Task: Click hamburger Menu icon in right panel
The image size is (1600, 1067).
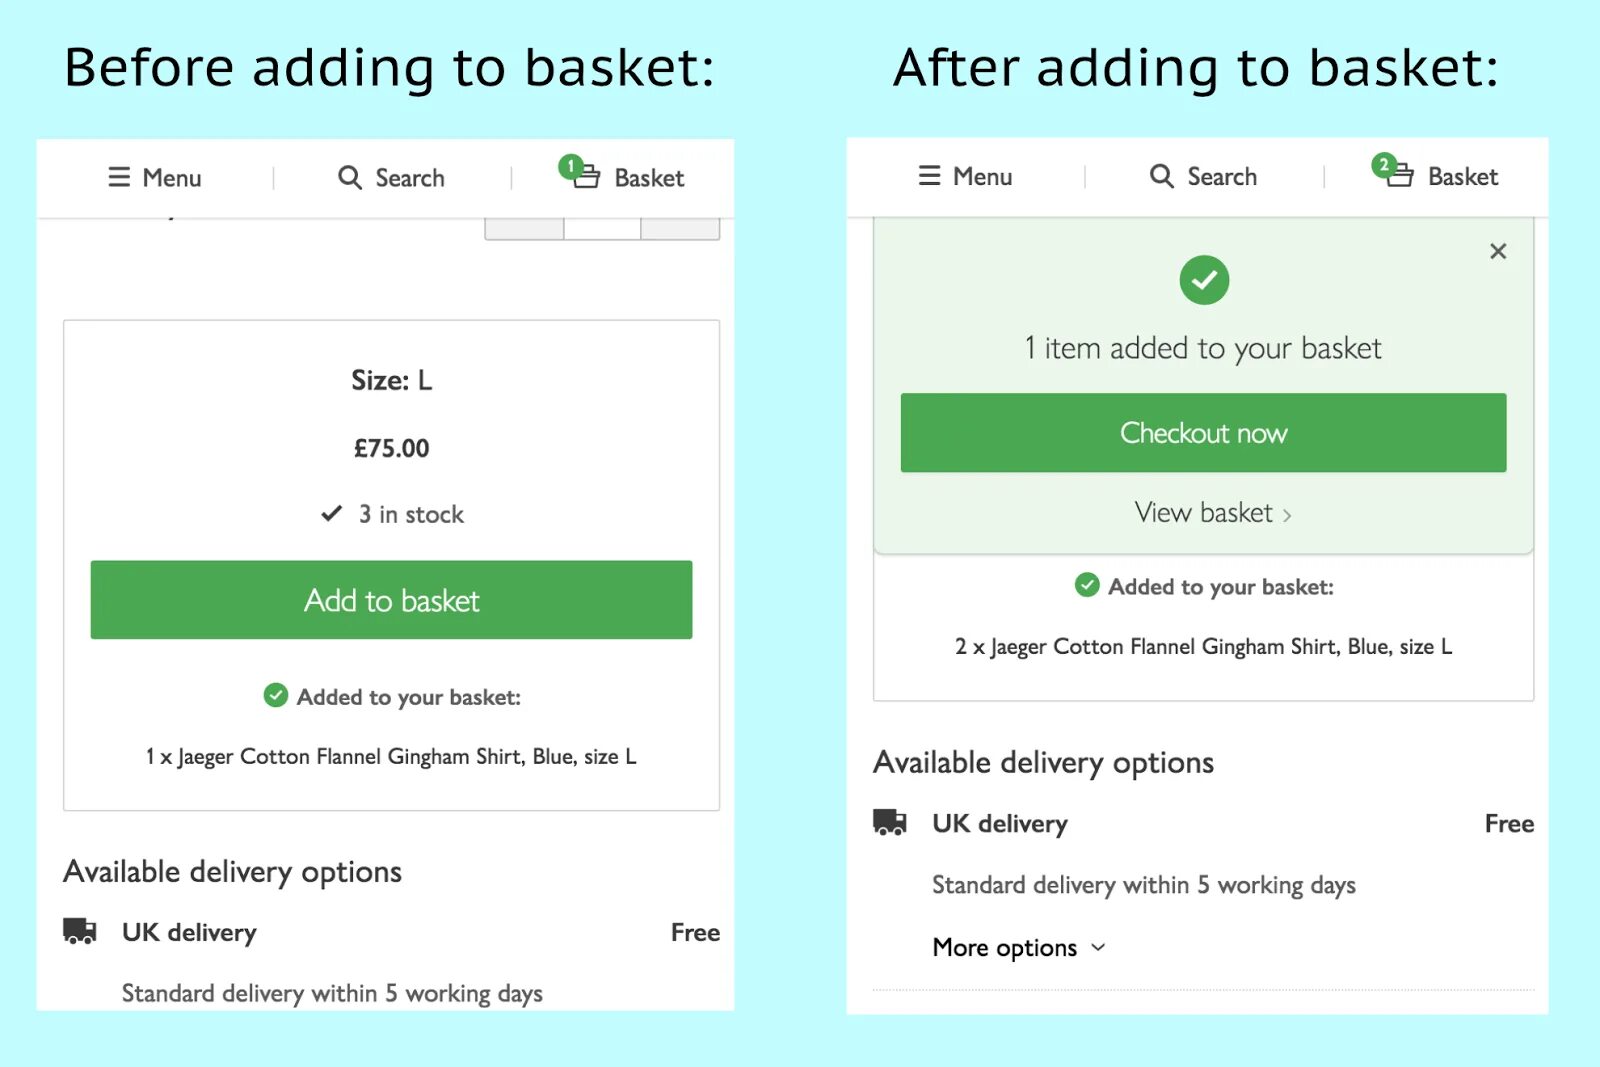Action: click(929, 176)
